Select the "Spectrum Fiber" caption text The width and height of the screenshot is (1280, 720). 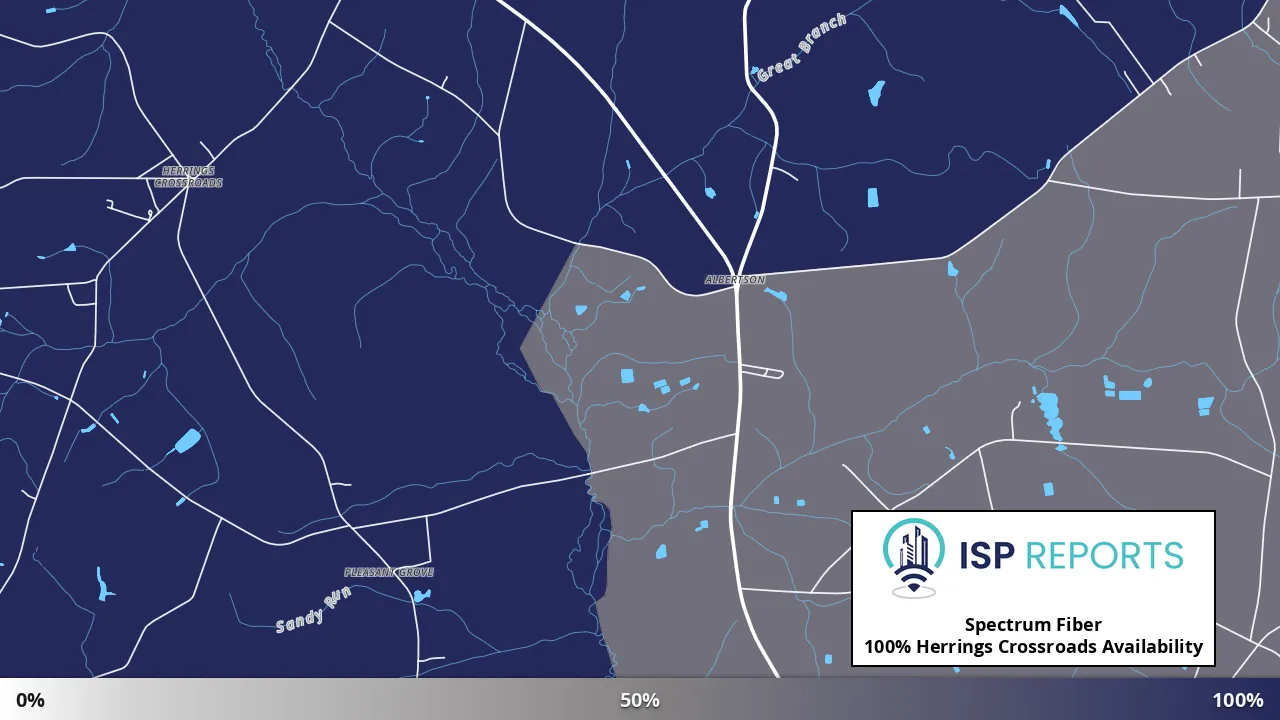coord(1033,625)
